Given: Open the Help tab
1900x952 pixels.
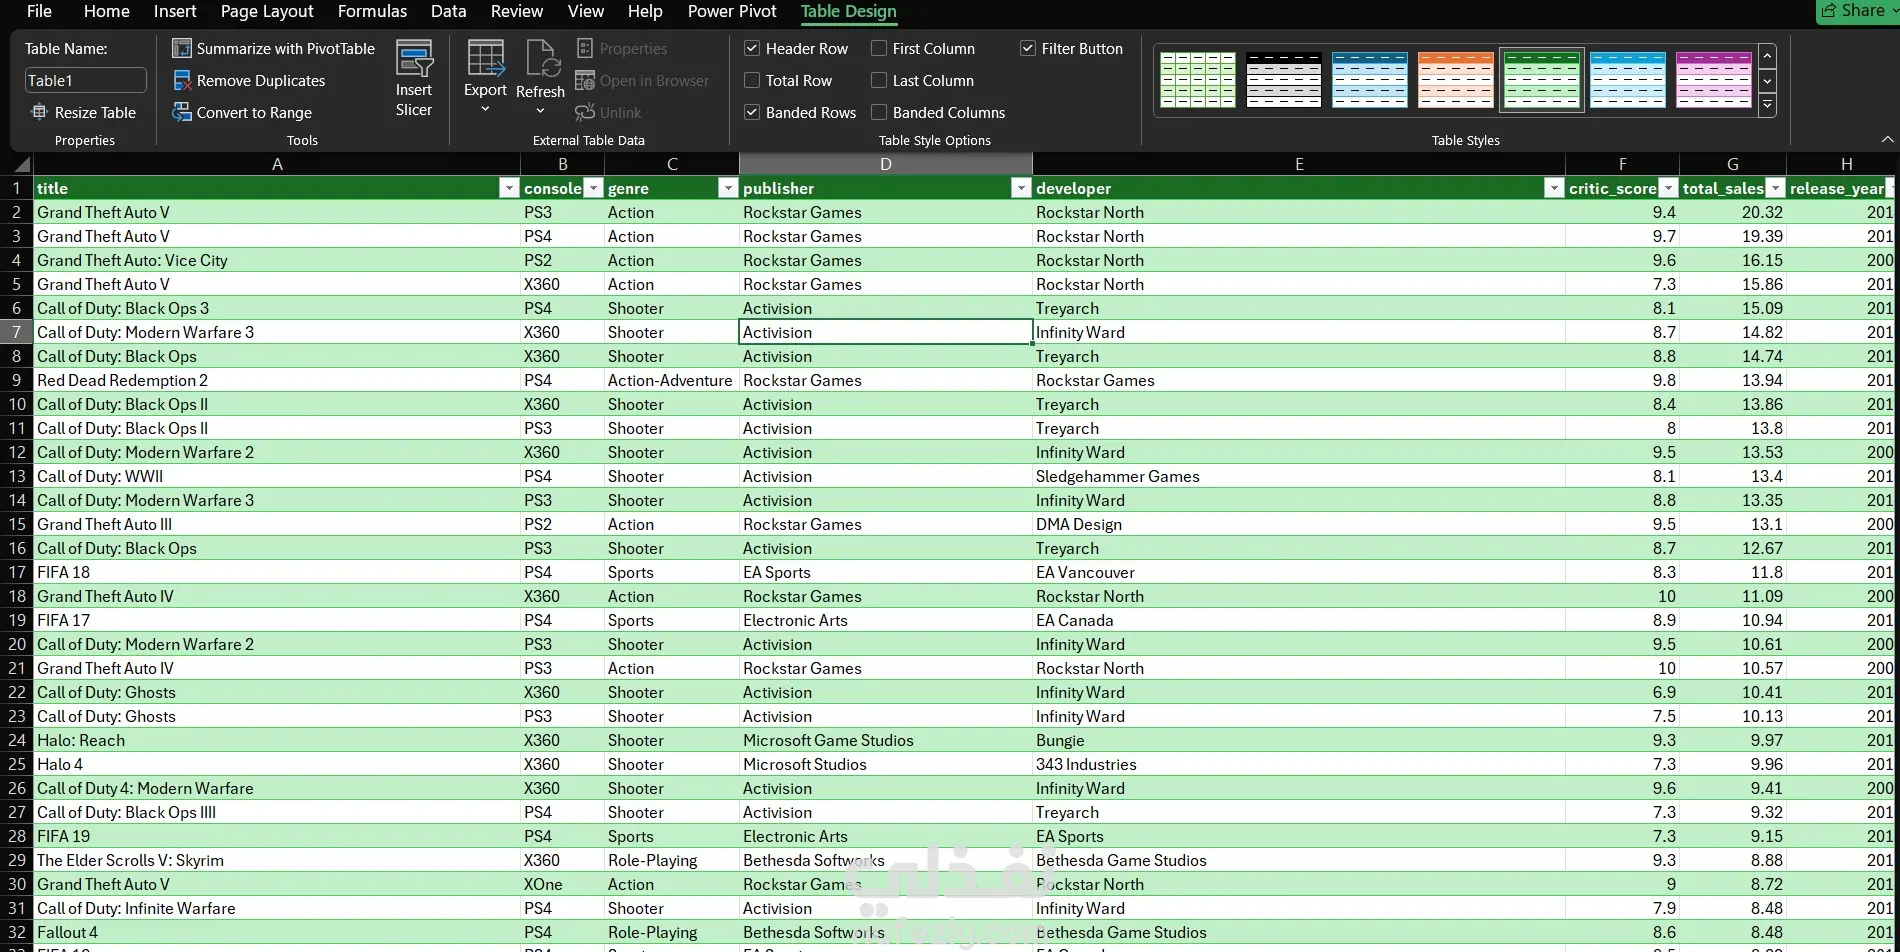Looking at the screenshot, I should coord(645,11).
